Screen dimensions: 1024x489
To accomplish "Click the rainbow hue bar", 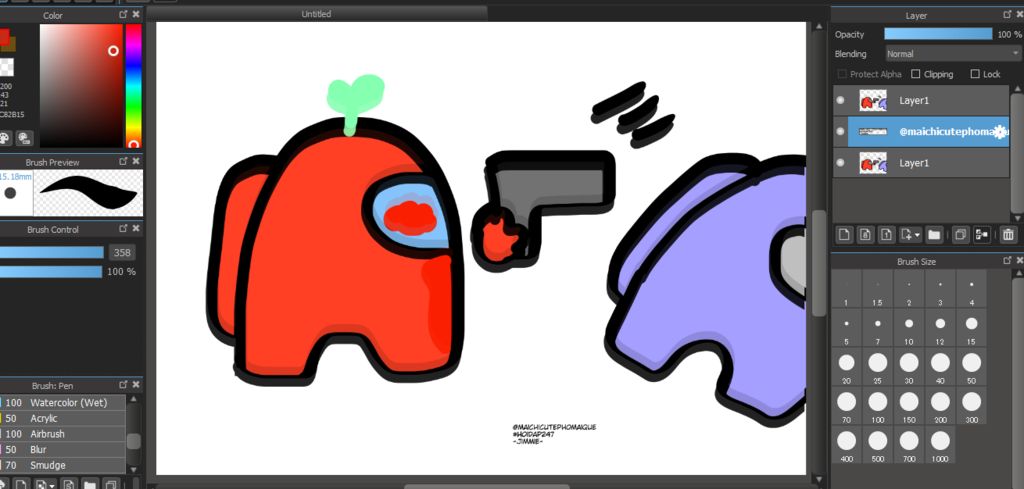I will tap(133, 86).
